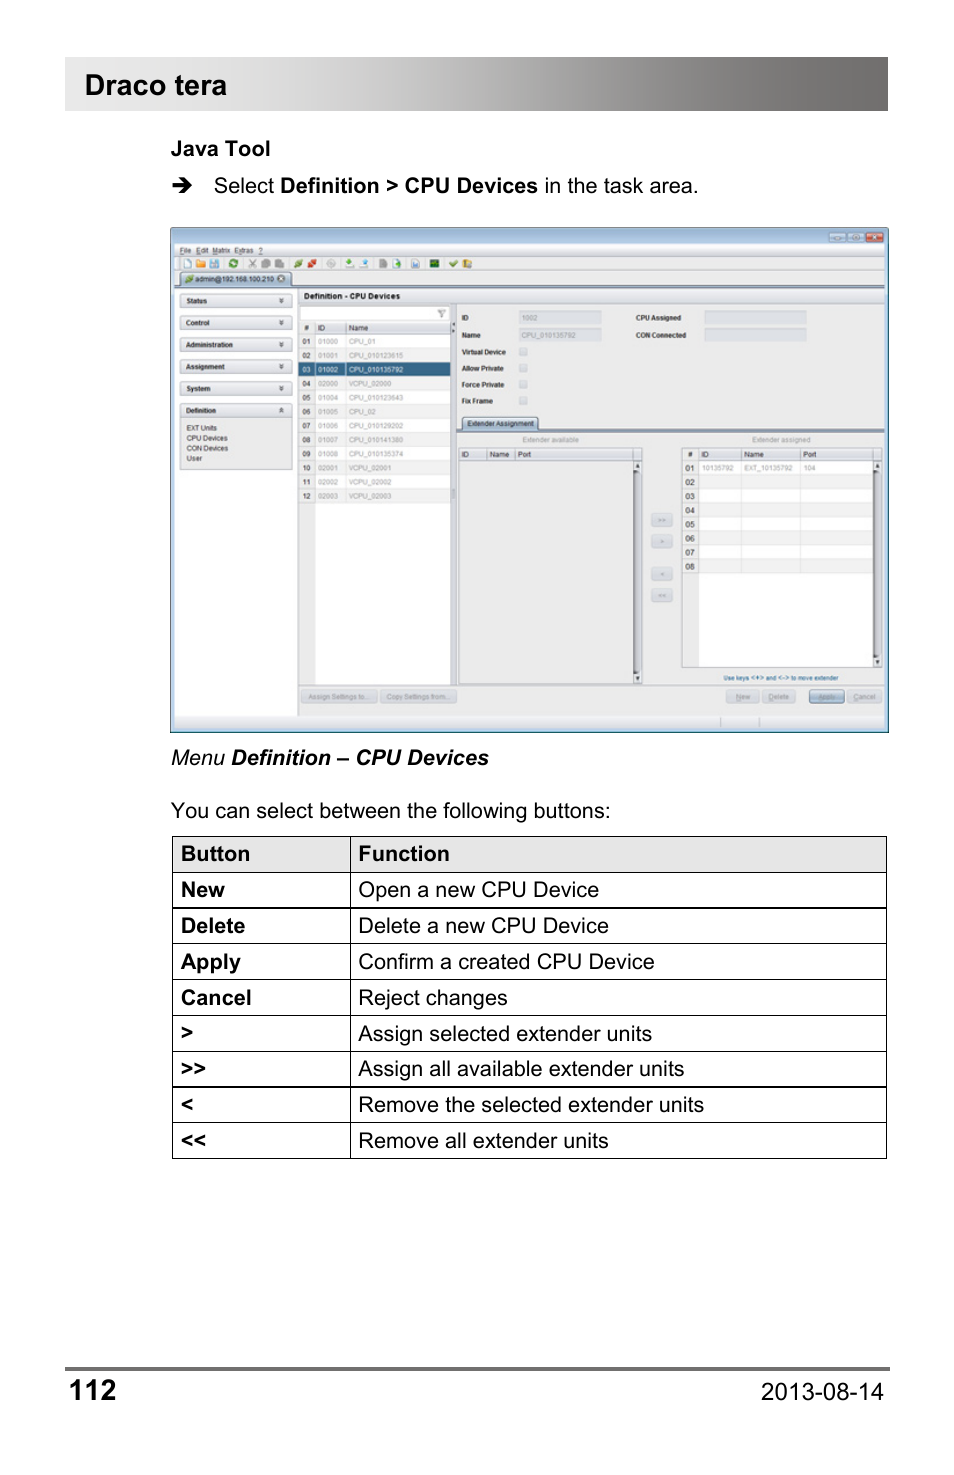Select the CPU_010123643 row
954x1475 pixels.
[x=375, y=397]
